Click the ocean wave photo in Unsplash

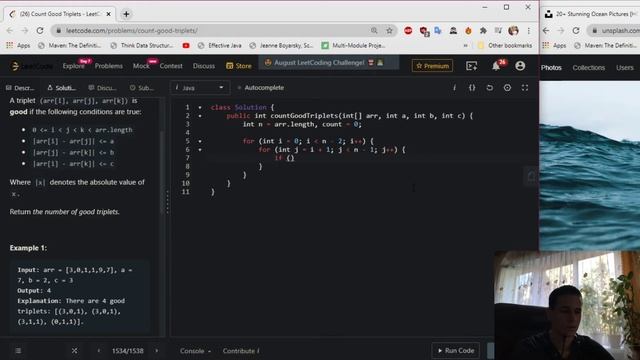click(x=589, y=165)
